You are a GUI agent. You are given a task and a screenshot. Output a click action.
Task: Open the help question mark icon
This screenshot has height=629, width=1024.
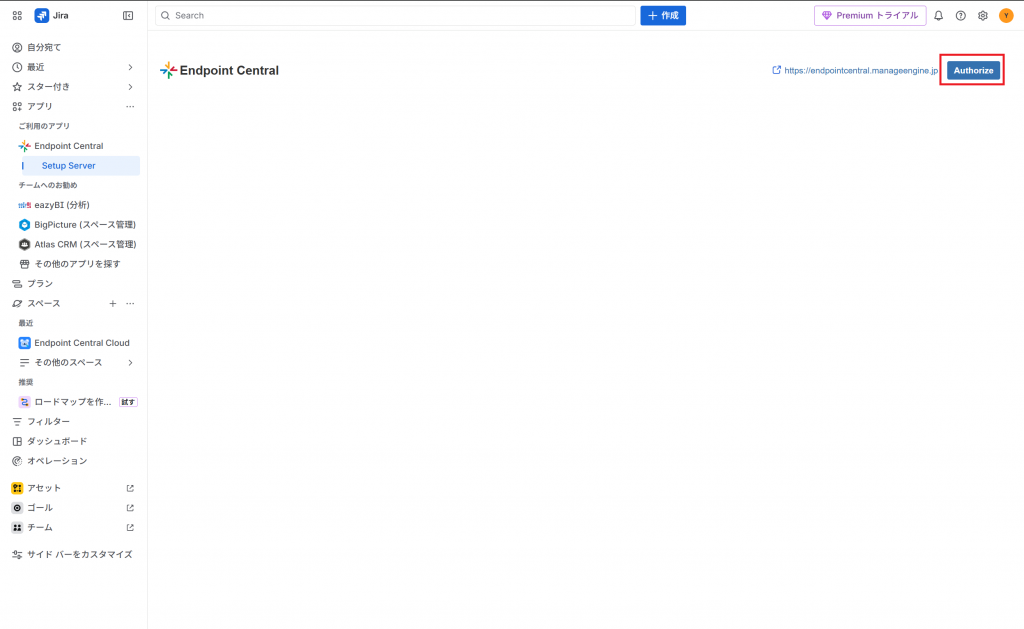[x=961, y=16]
